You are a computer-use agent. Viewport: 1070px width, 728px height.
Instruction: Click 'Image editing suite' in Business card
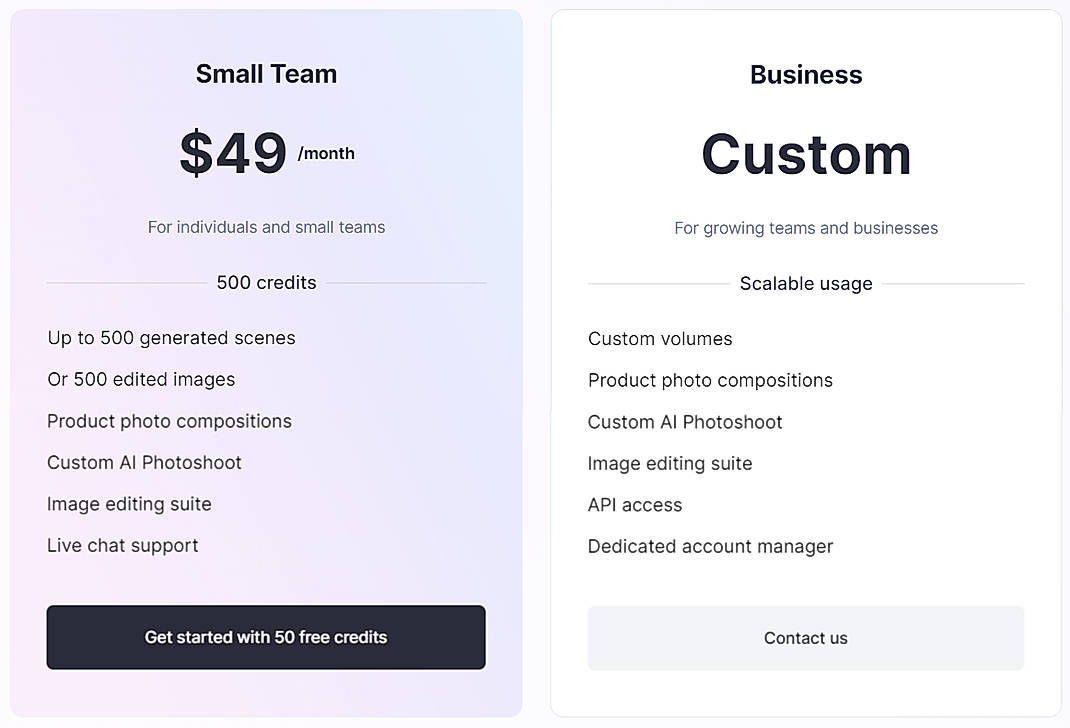670,463
